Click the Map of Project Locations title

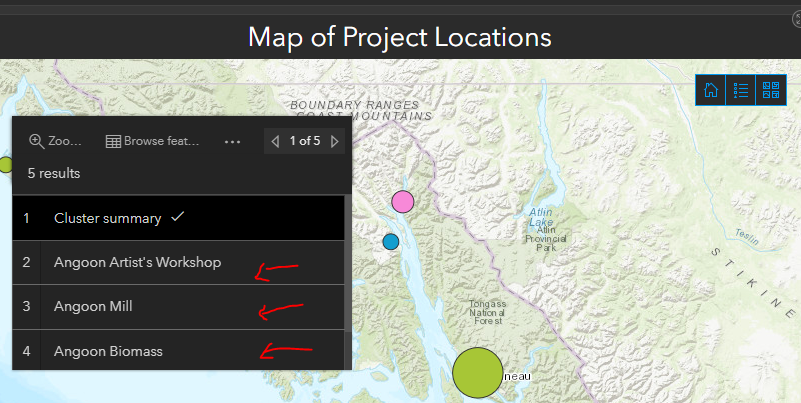(400, 37)
